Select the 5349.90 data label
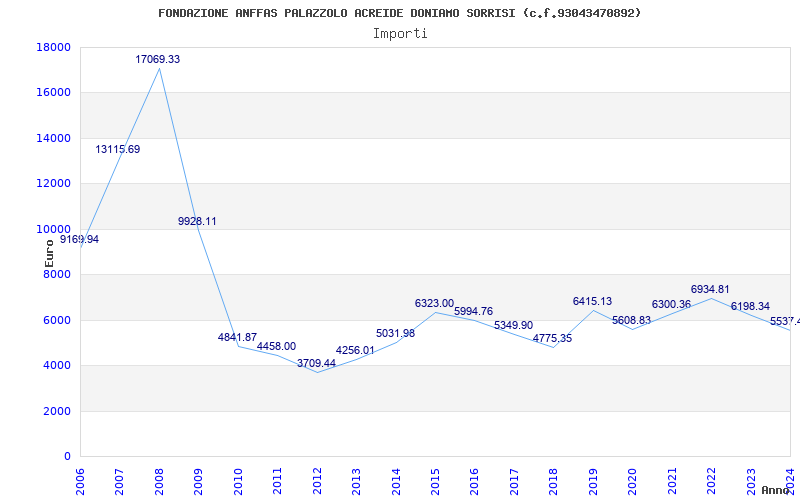The width and height of the screenshot is (800, 500). 513,326
